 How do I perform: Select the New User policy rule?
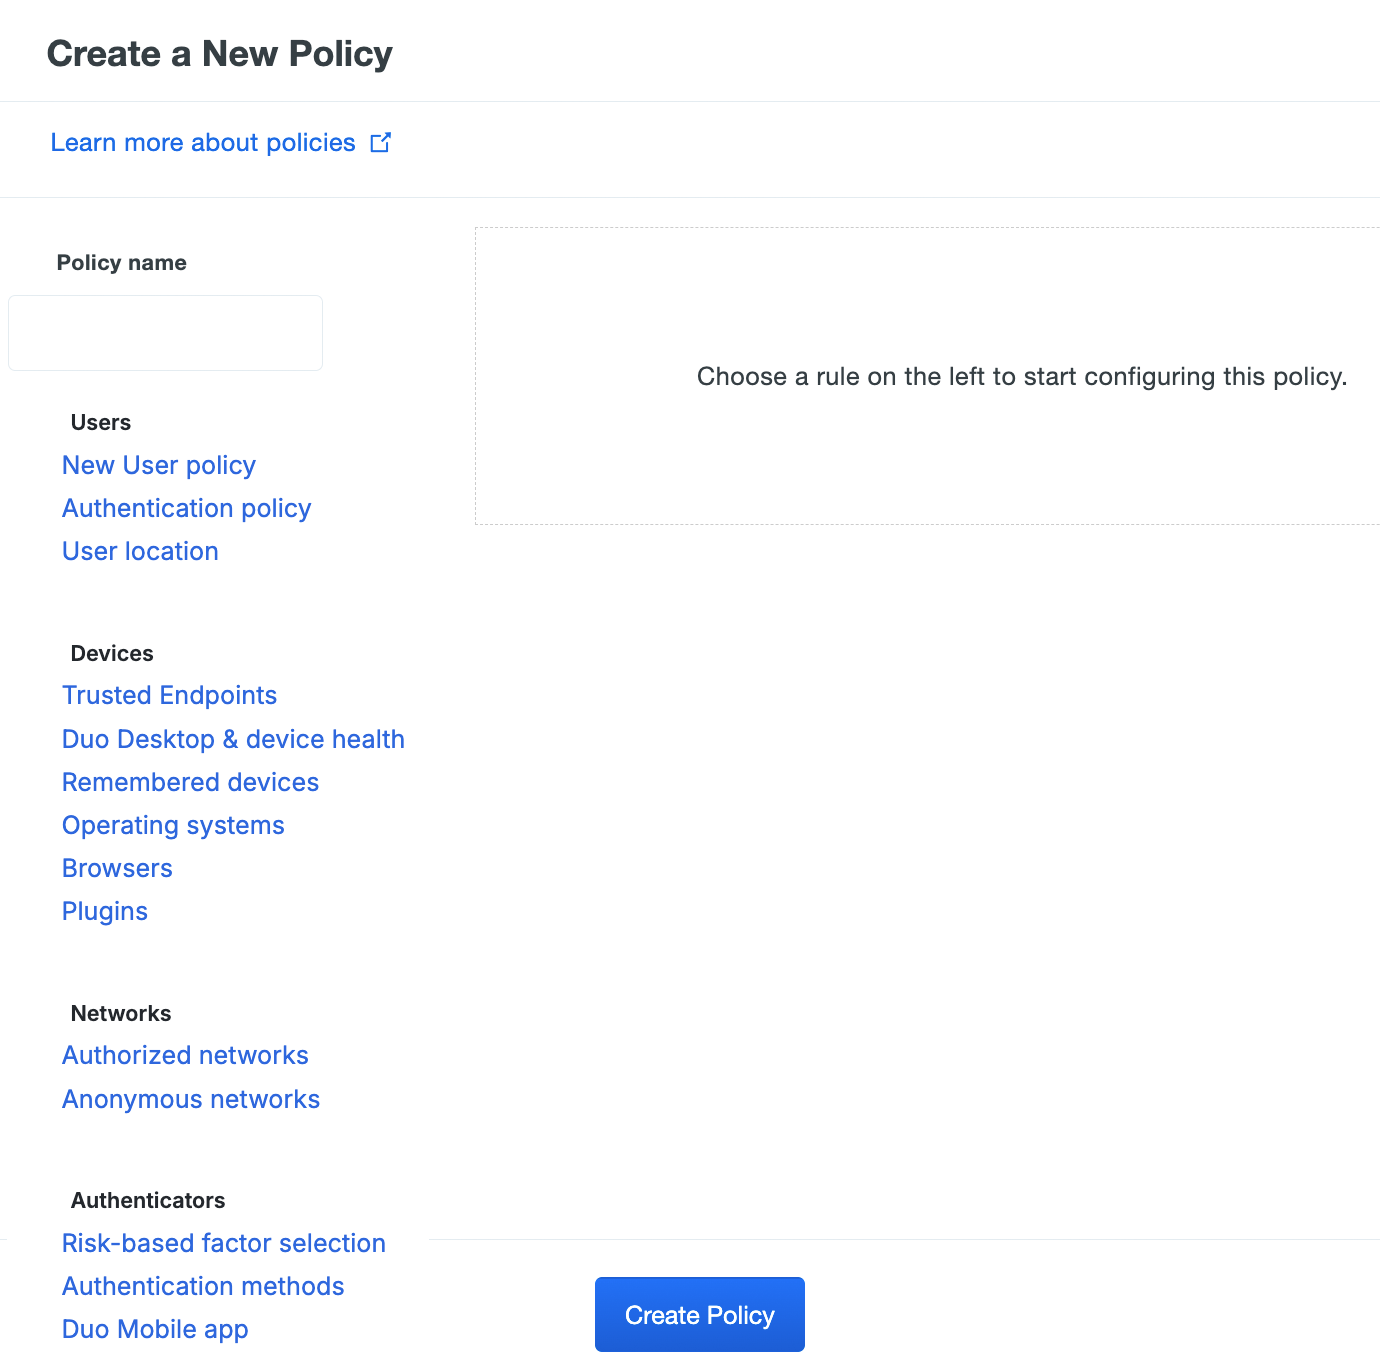click(158, 465)
